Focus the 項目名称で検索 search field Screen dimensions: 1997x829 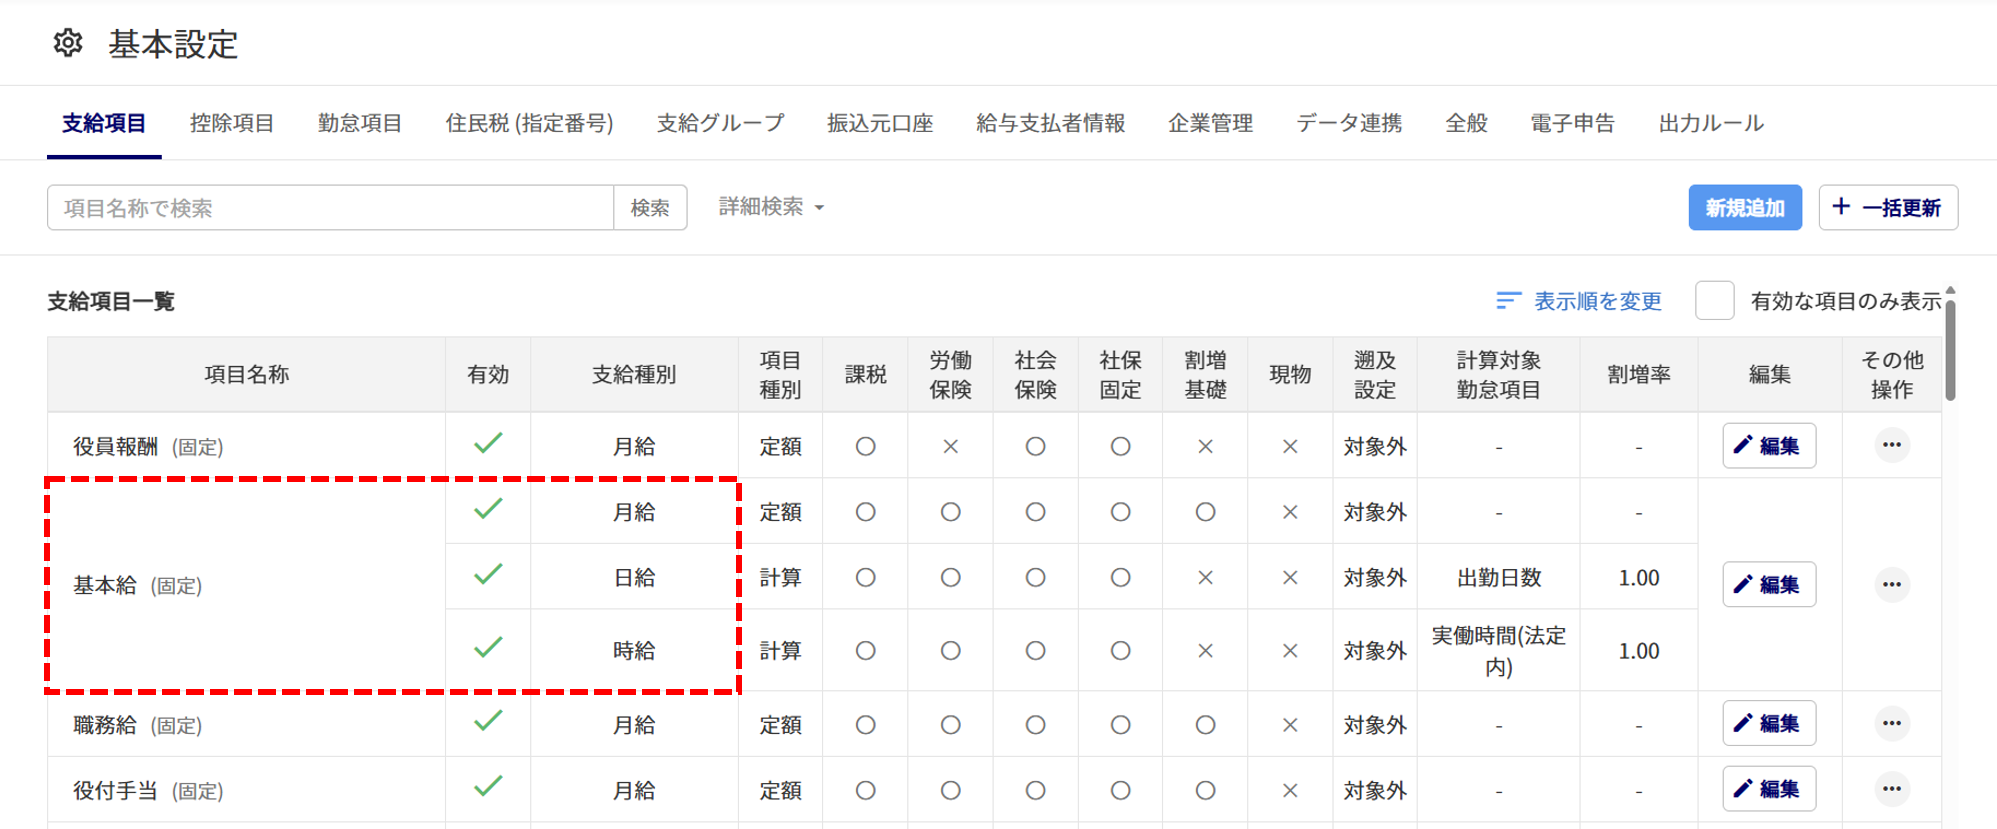(330, 207)
